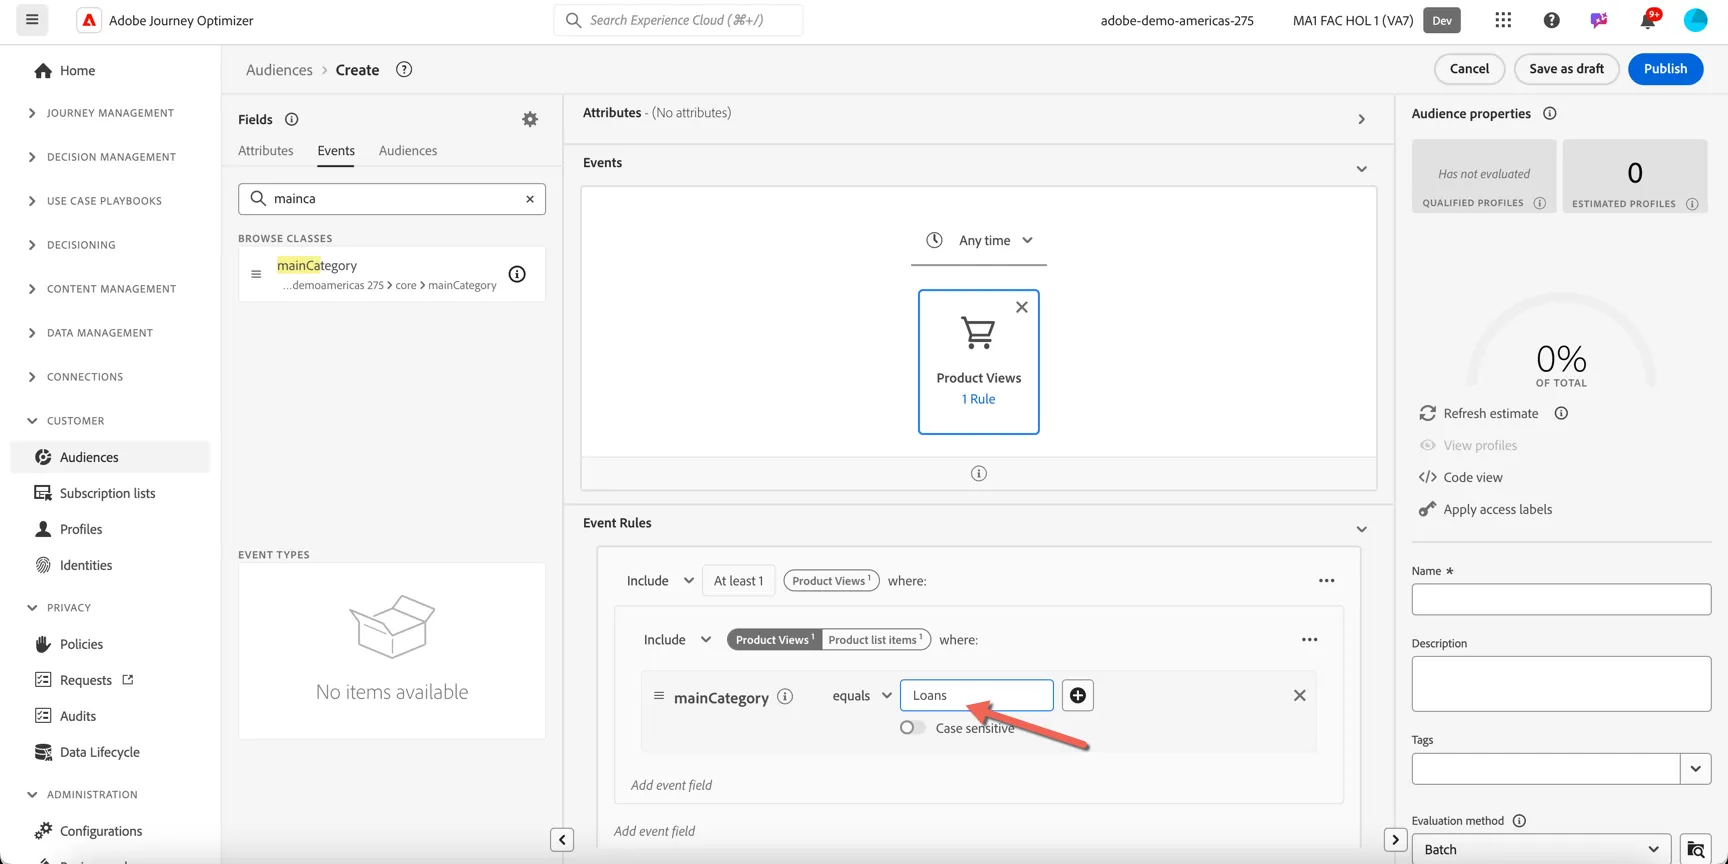This screenshot has width=1728, height=864.
Task: Open the Help question mark icon
Action: pos(1551,20)
